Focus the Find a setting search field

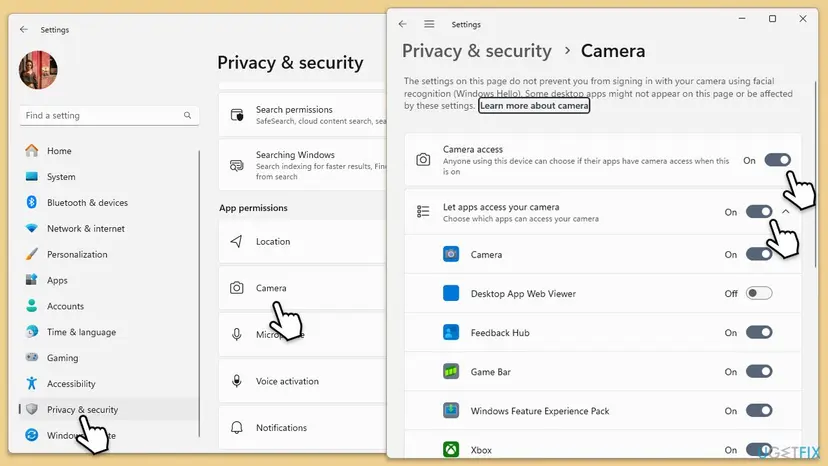tap(109, 115)
